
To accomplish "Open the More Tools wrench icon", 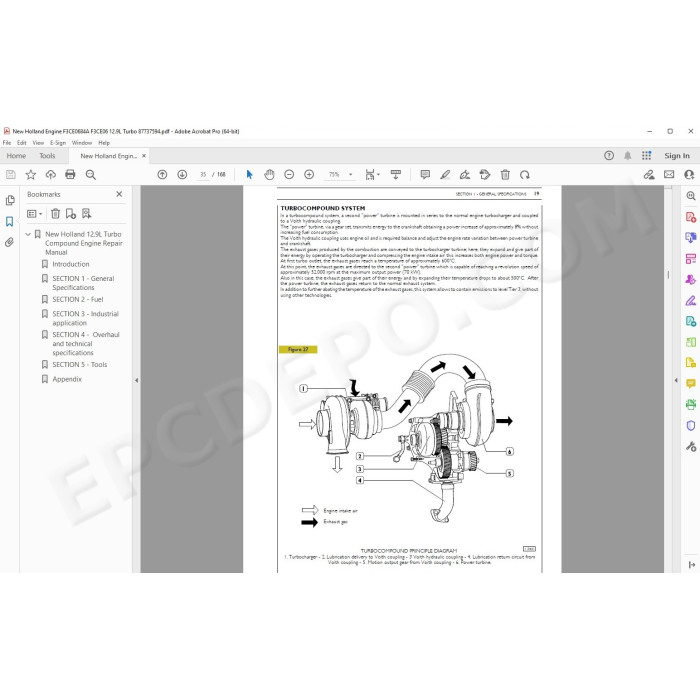I will click(691, 446).
